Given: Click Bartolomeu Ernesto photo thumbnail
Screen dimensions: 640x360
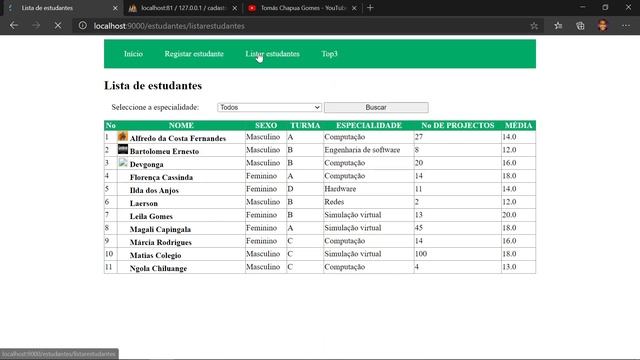Looking at the screenshot, I should 123,149.
